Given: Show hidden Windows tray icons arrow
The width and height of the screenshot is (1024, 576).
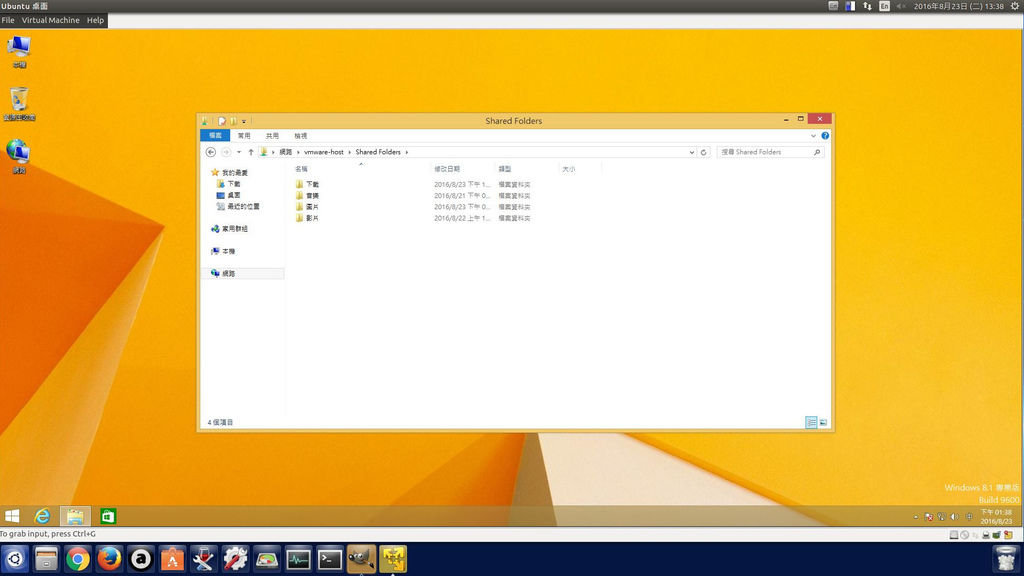Looking at the screenshot, I should click(x=916, y=517).
